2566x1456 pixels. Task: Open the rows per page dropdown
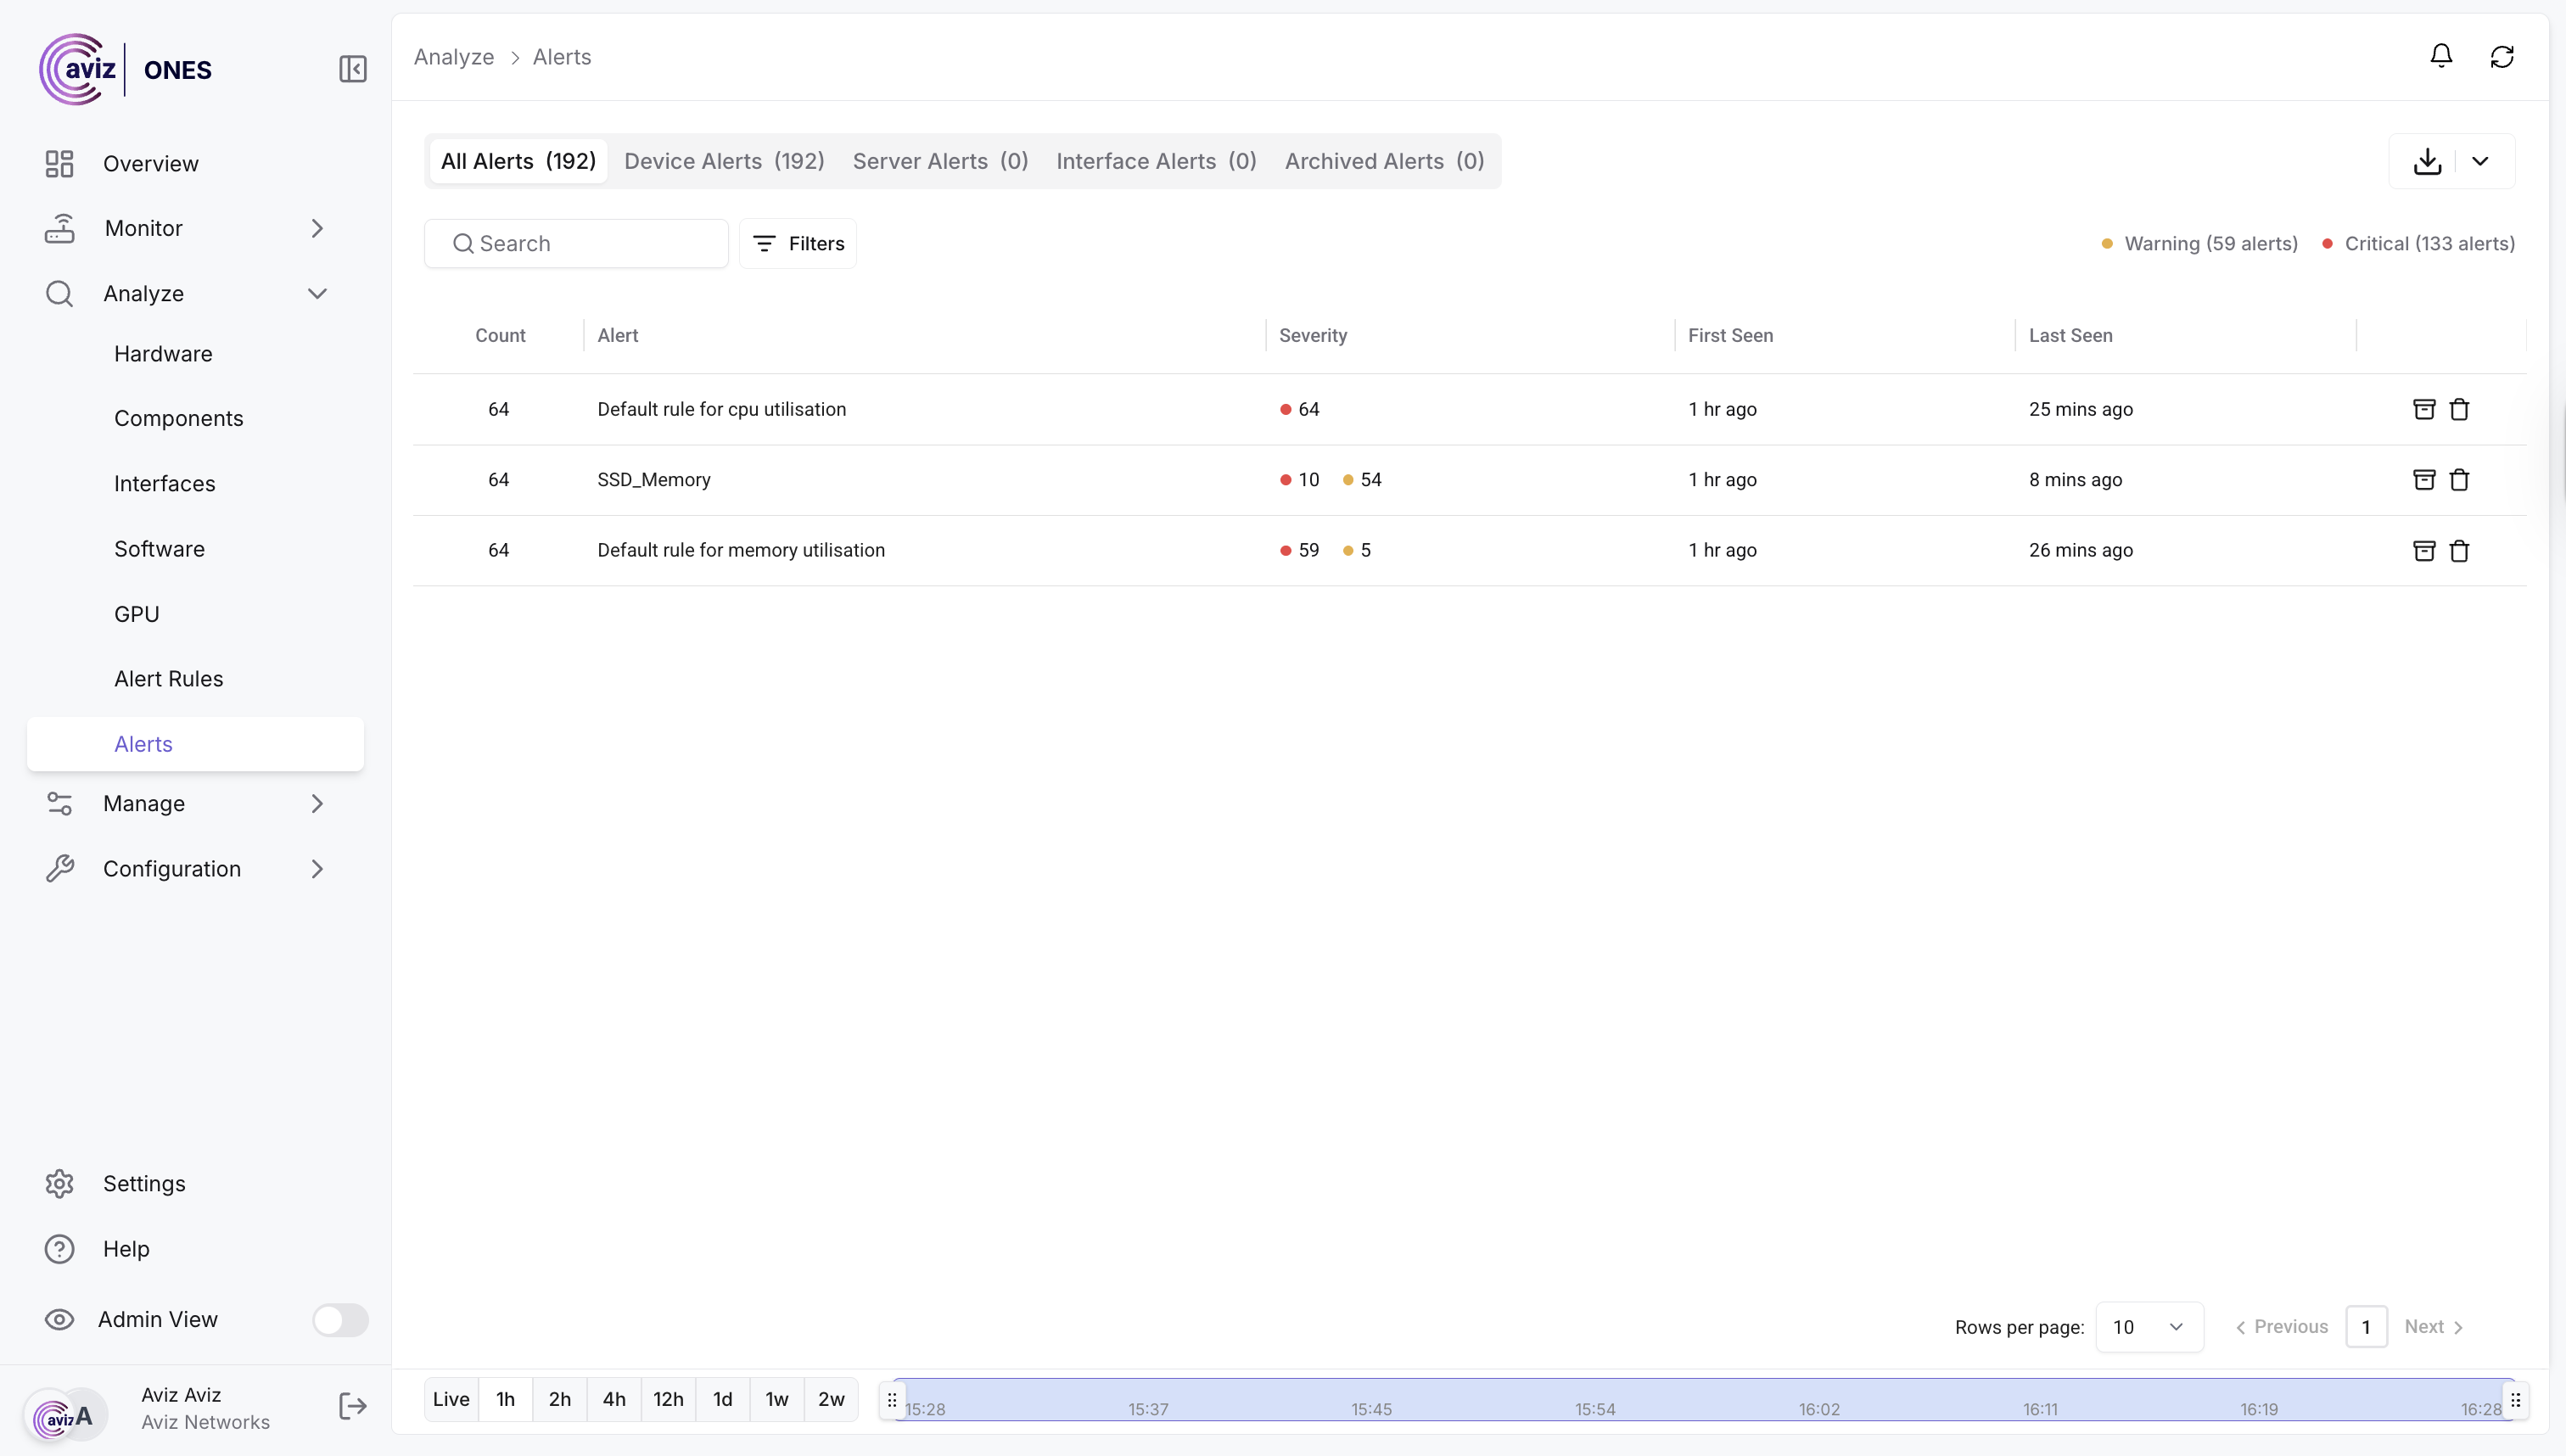[x=2149, y=1327]
